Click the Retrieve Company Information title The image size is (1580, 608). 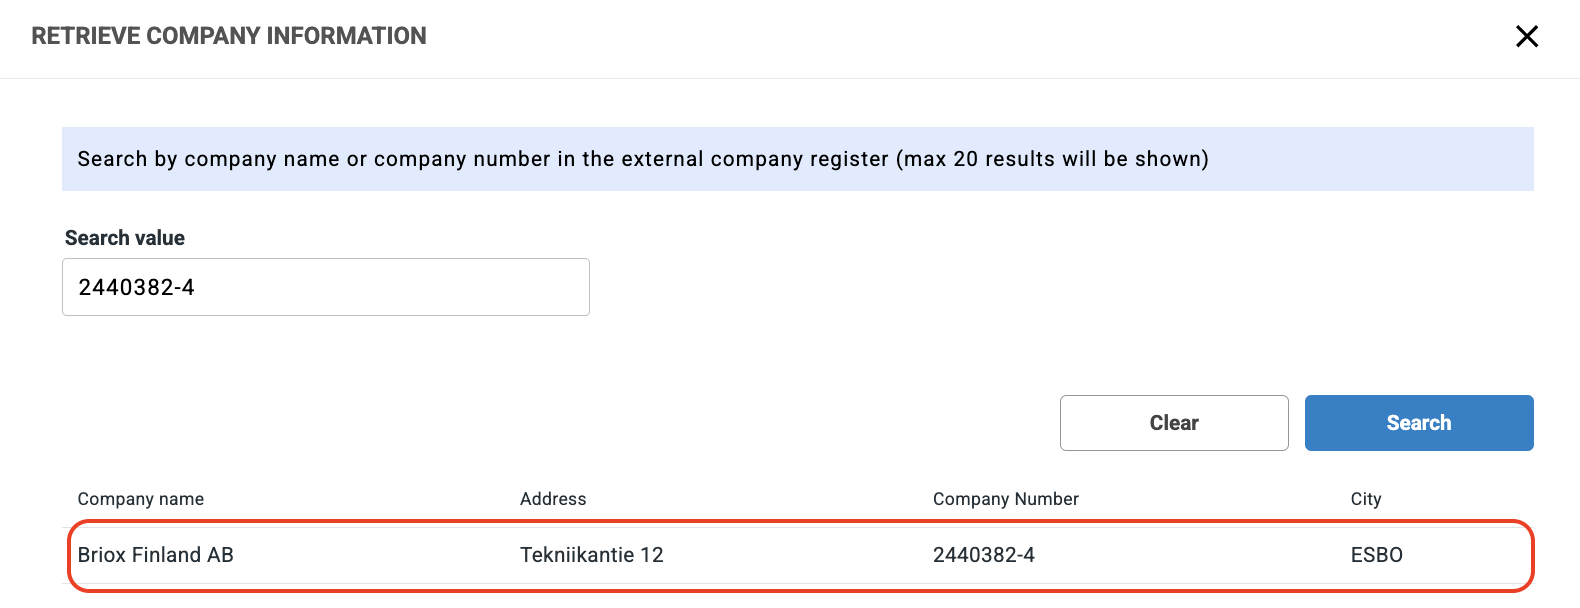coord(229,36)
